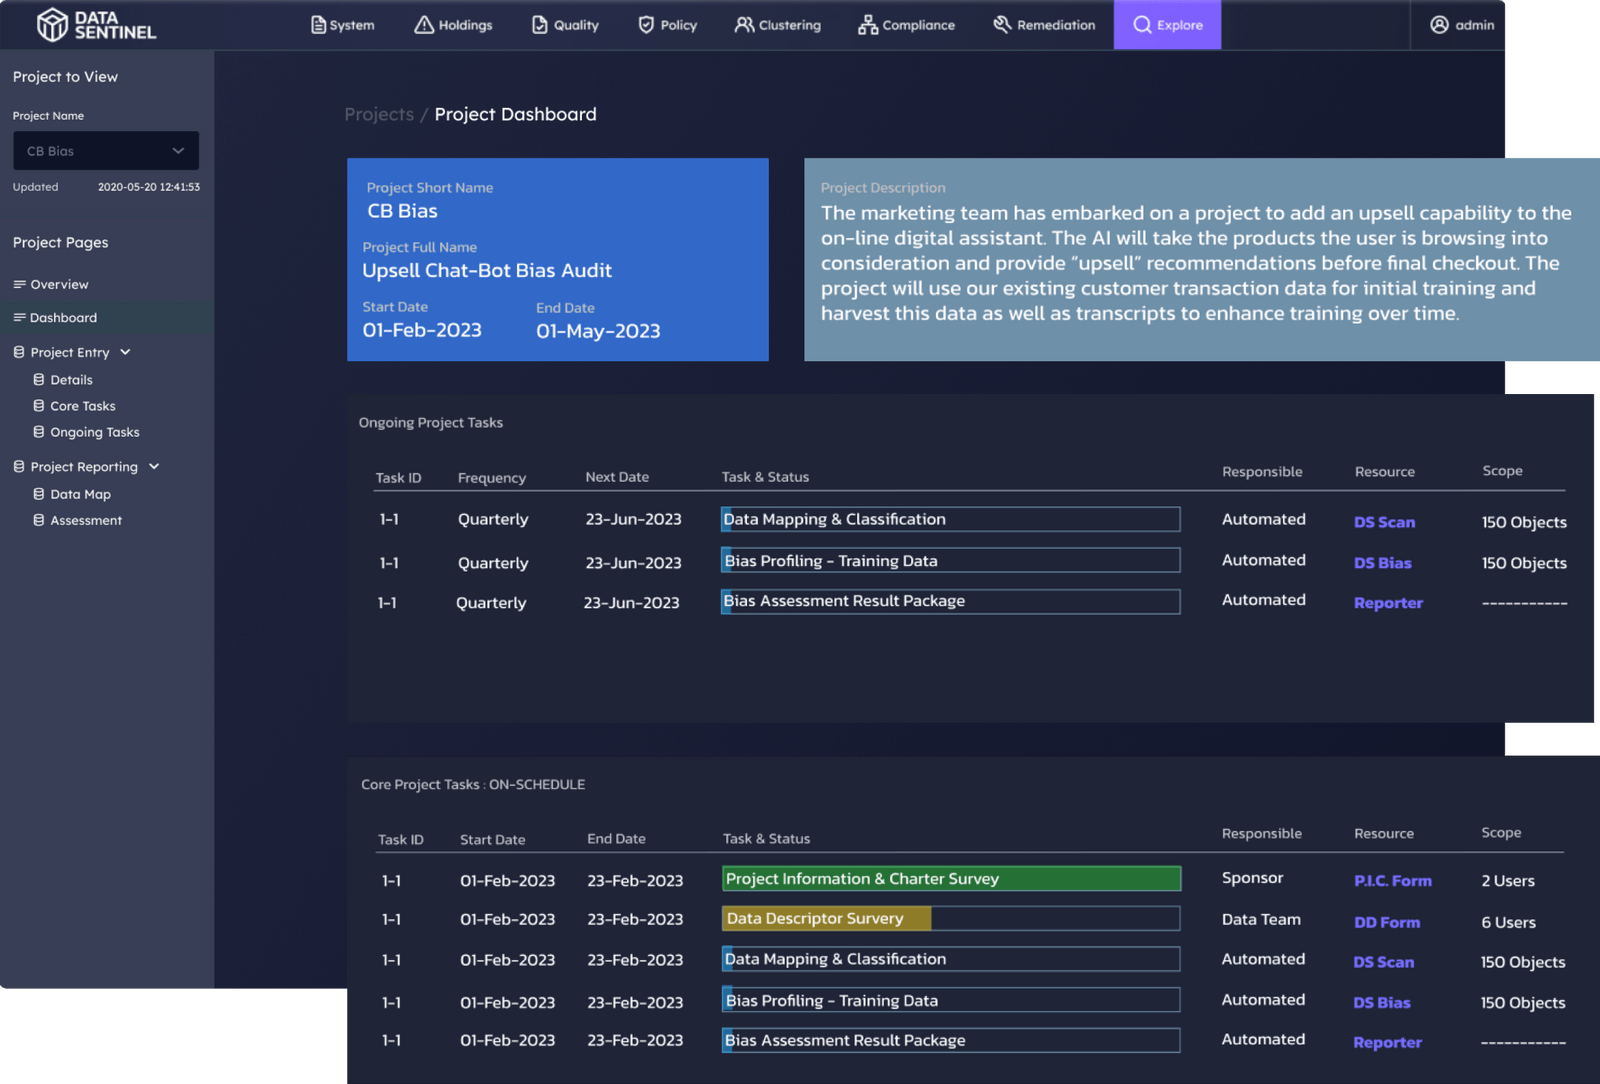Collapse the Project Entry section
This screenshot has width=1600, height=1084.
tap(125, 352)
